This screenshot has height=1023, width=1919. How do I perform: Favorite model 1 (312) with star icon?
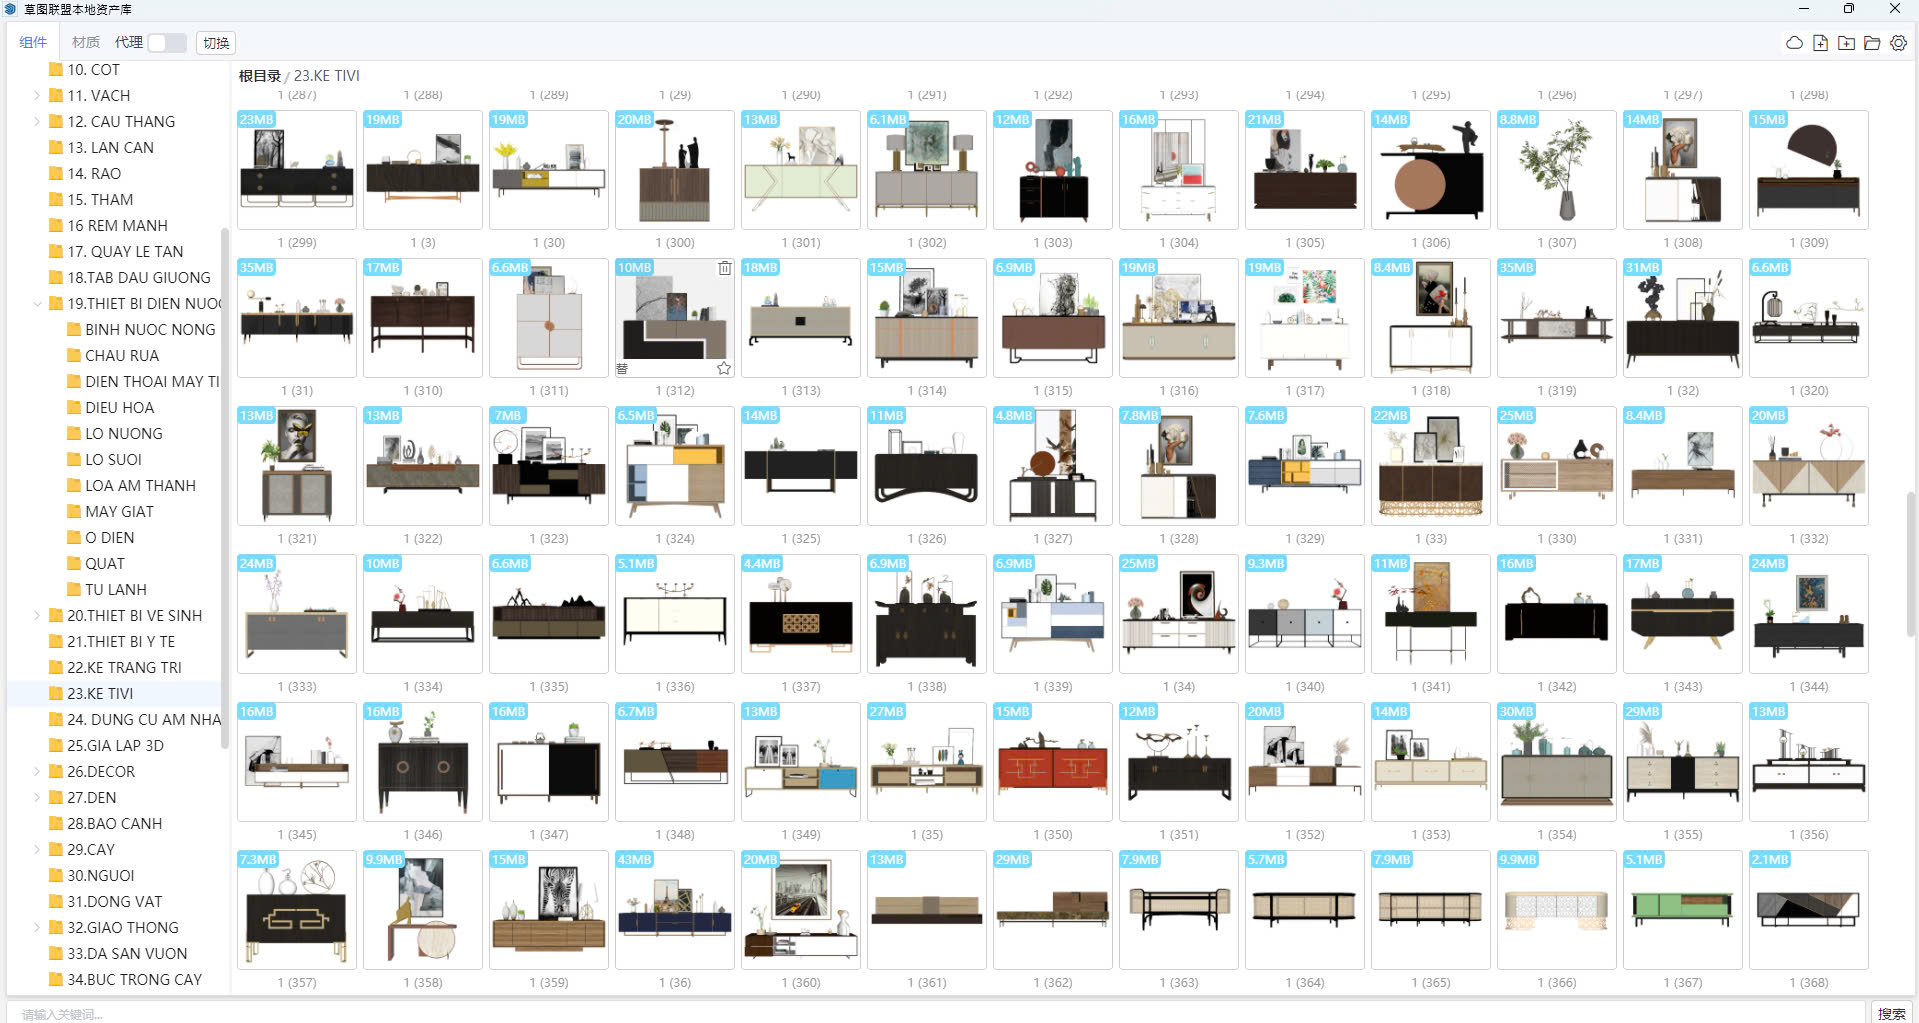point(724,368)
